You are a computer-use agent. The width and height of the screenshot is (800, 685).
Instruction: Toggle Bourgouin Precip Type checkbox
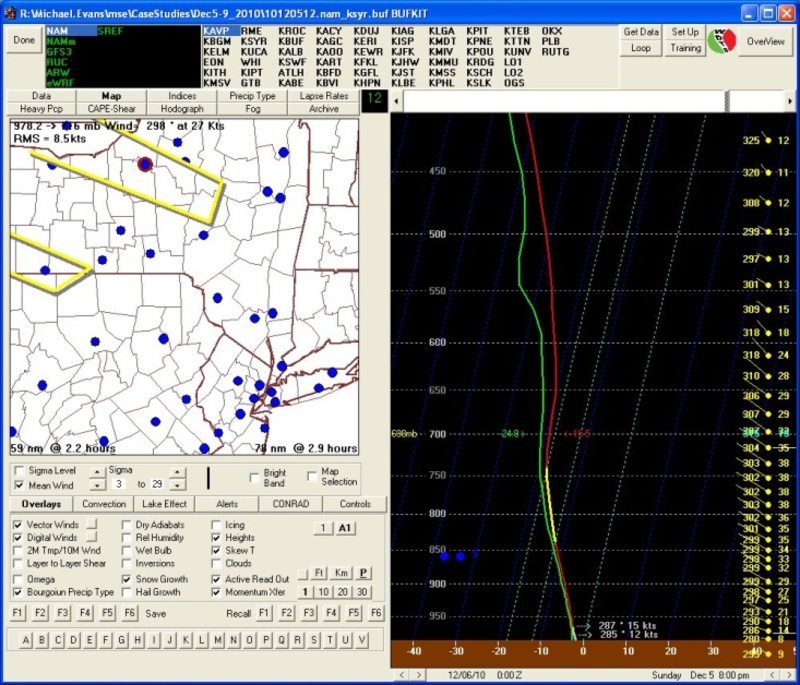[x=18, y=592]
